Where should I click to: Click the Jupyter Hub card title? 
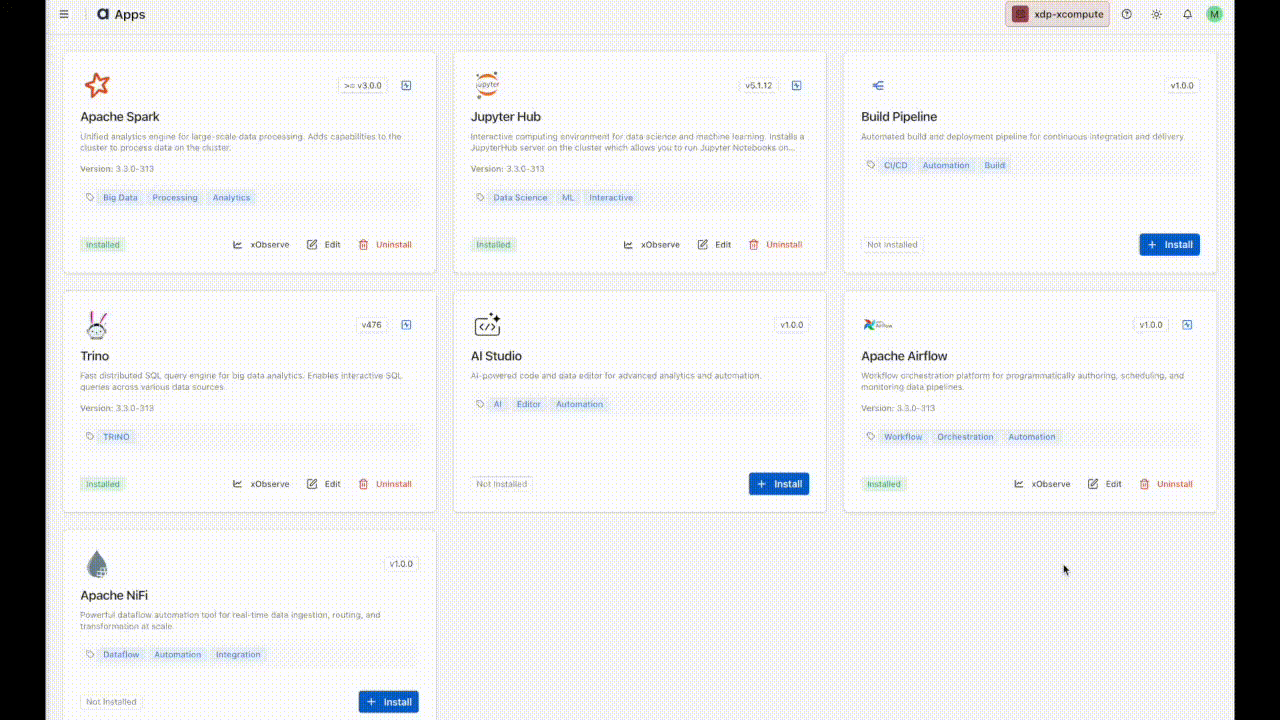click(x=506, y=117)
